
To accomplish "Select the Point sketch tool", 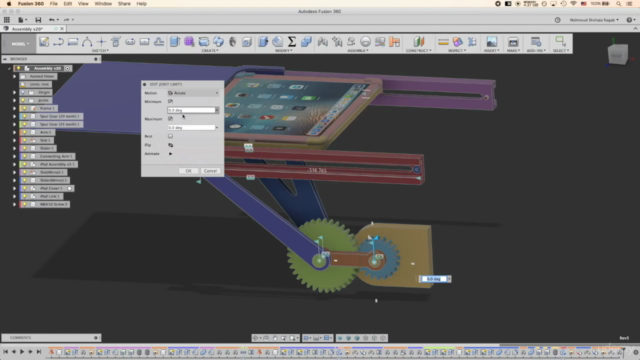I will tap(101, 42).
